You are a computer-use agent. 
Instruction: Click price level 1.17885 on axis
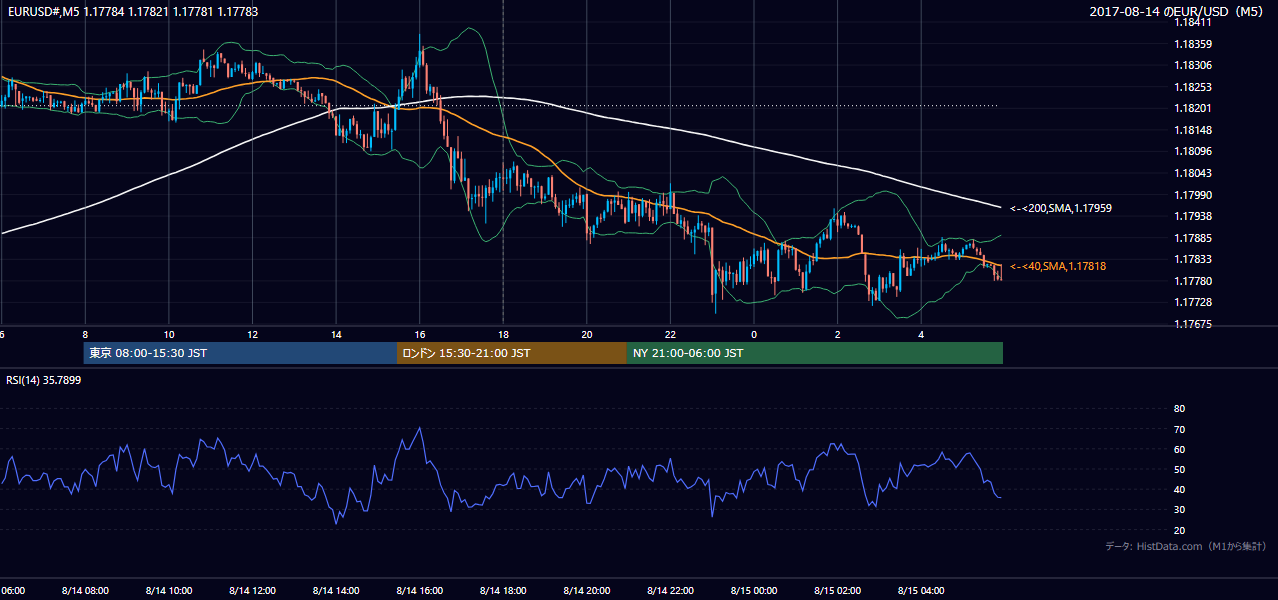1192,238
